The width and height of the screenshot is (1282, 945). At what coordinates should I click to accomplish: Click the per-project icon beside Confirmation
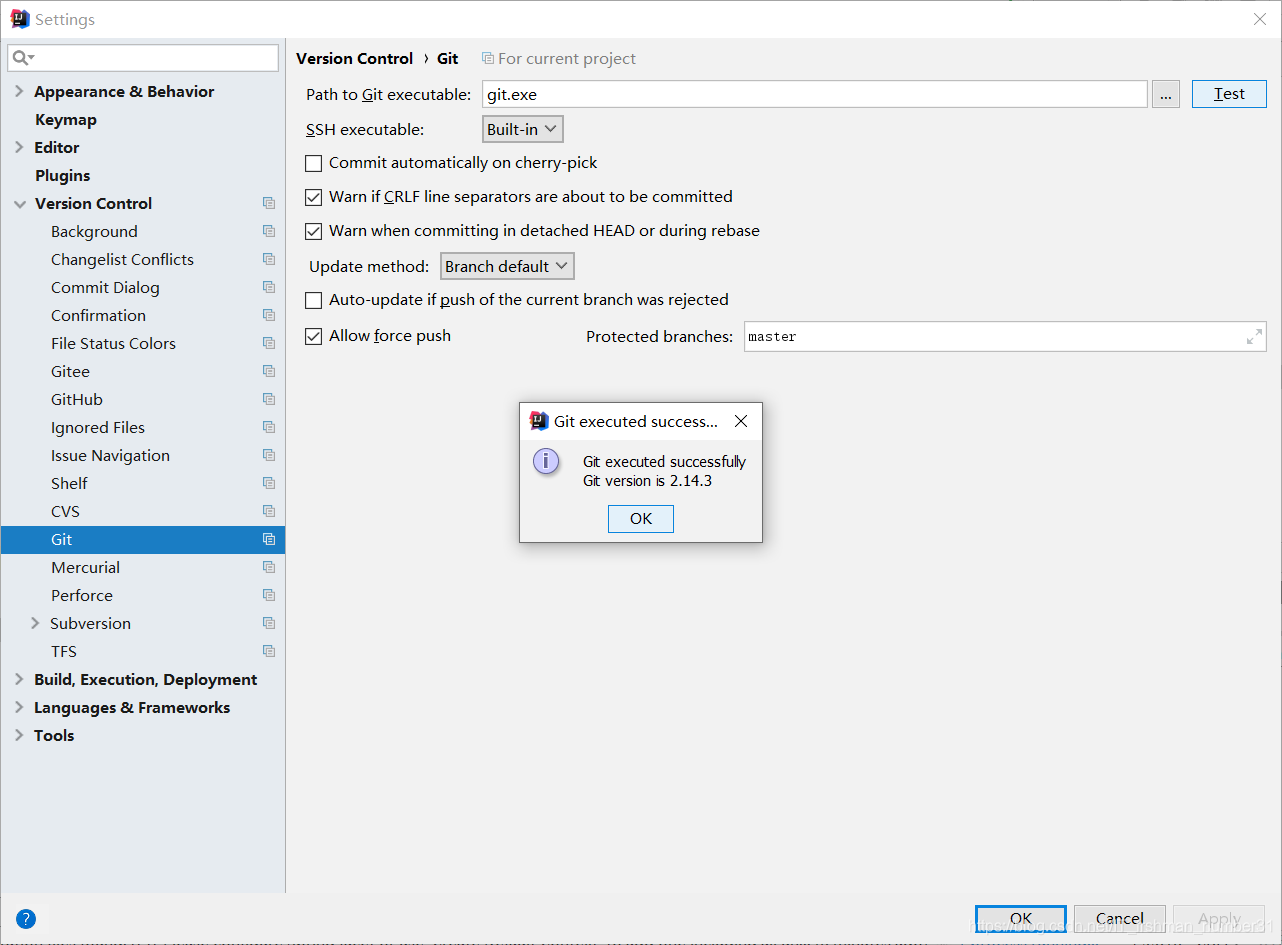pos(269,315)
